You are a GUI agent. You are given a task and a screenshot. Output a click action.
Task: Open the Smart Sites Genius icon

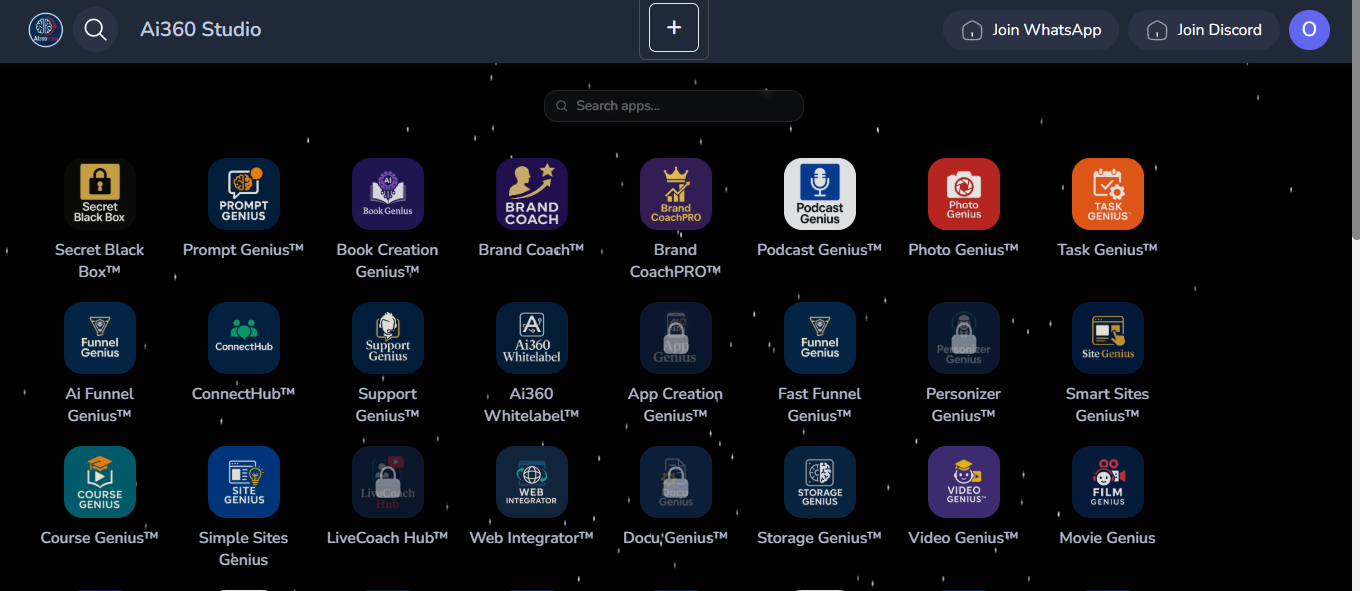pos(1108,338)
